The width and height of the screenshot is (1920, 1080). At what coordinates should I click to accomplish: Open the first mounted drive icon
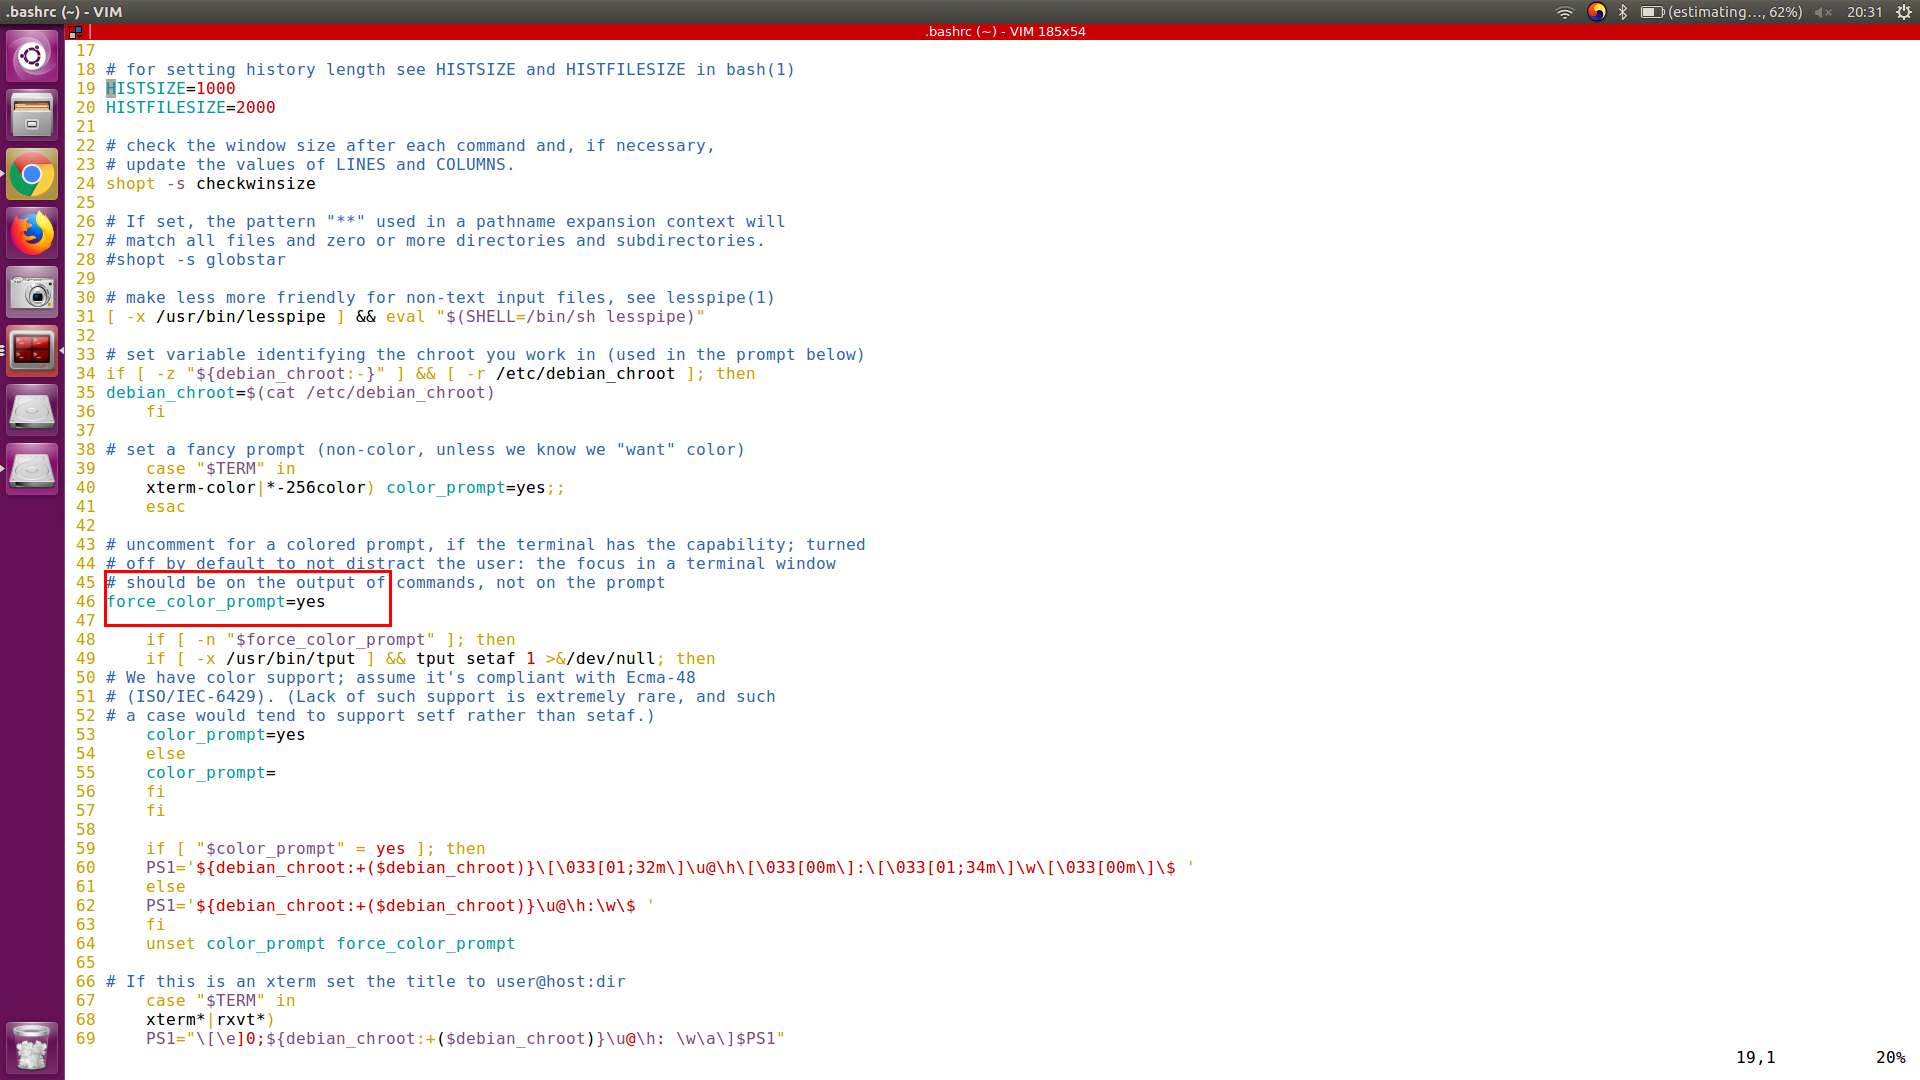point(32,410)
